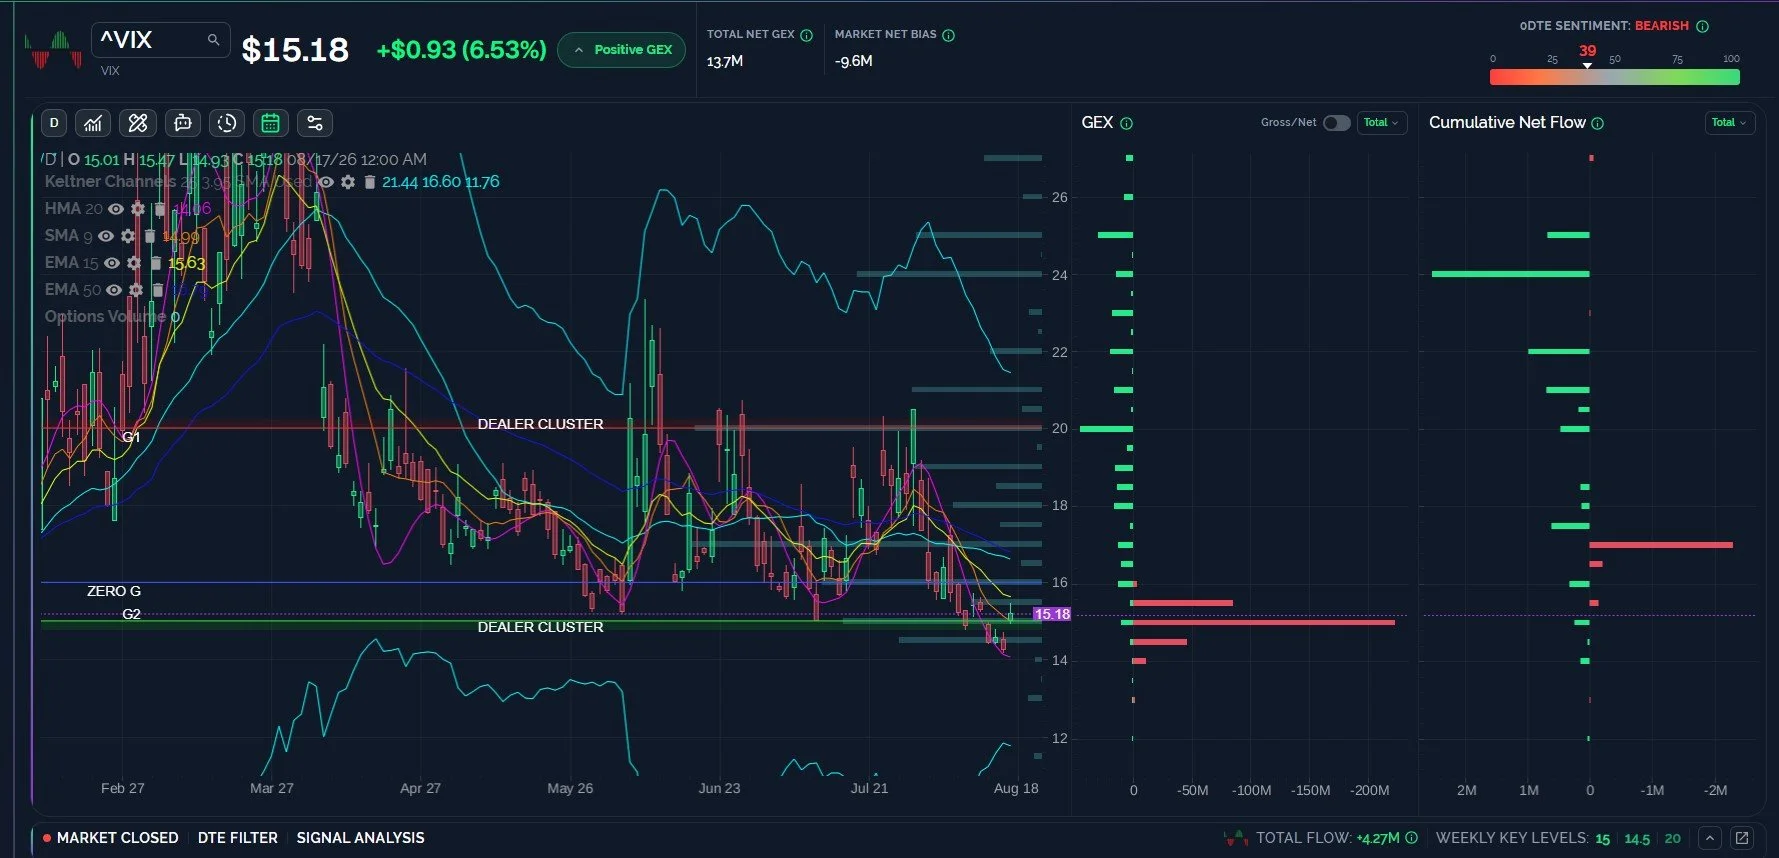Hide the HMA 20 indicator
Image resolution: width=1779 pixels, height=858 pixels.
[x=116, y=209]
